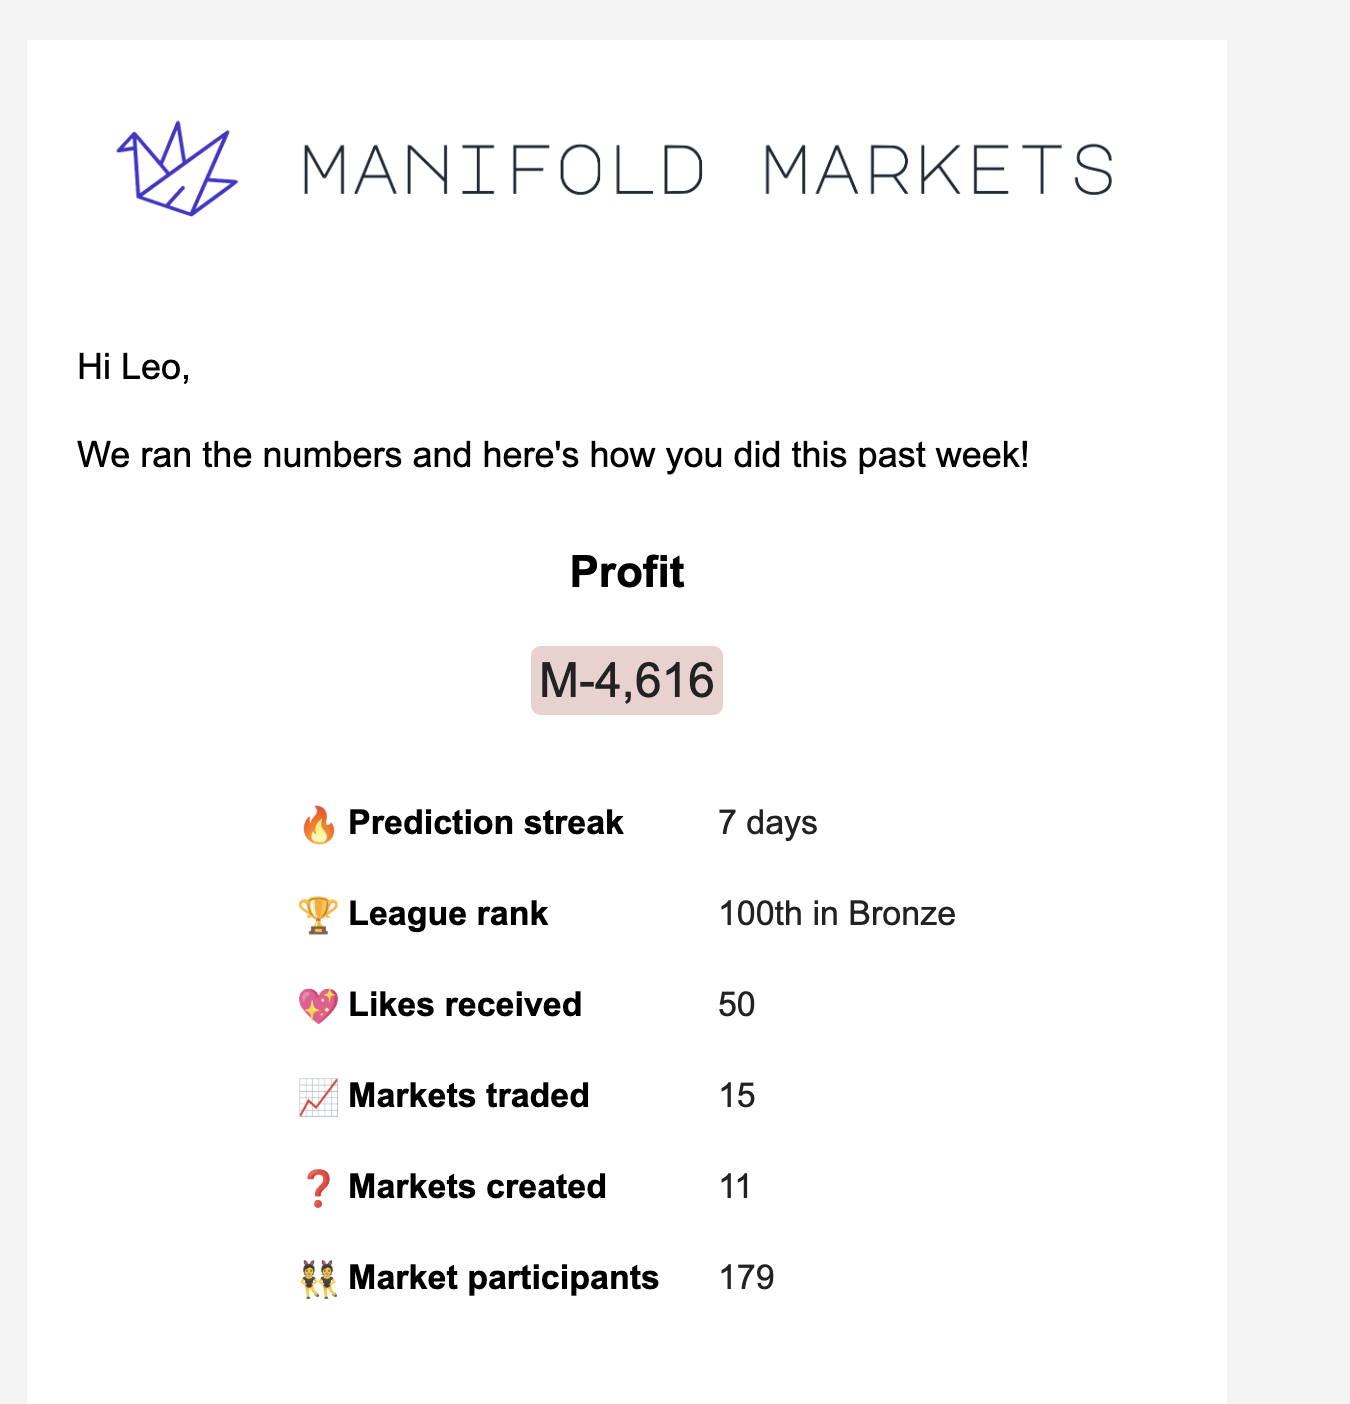This screenshot has width=1350, height=1404.
Task: Click the Likes received label
Action: pyautogui.click(x=465, y=1005)
